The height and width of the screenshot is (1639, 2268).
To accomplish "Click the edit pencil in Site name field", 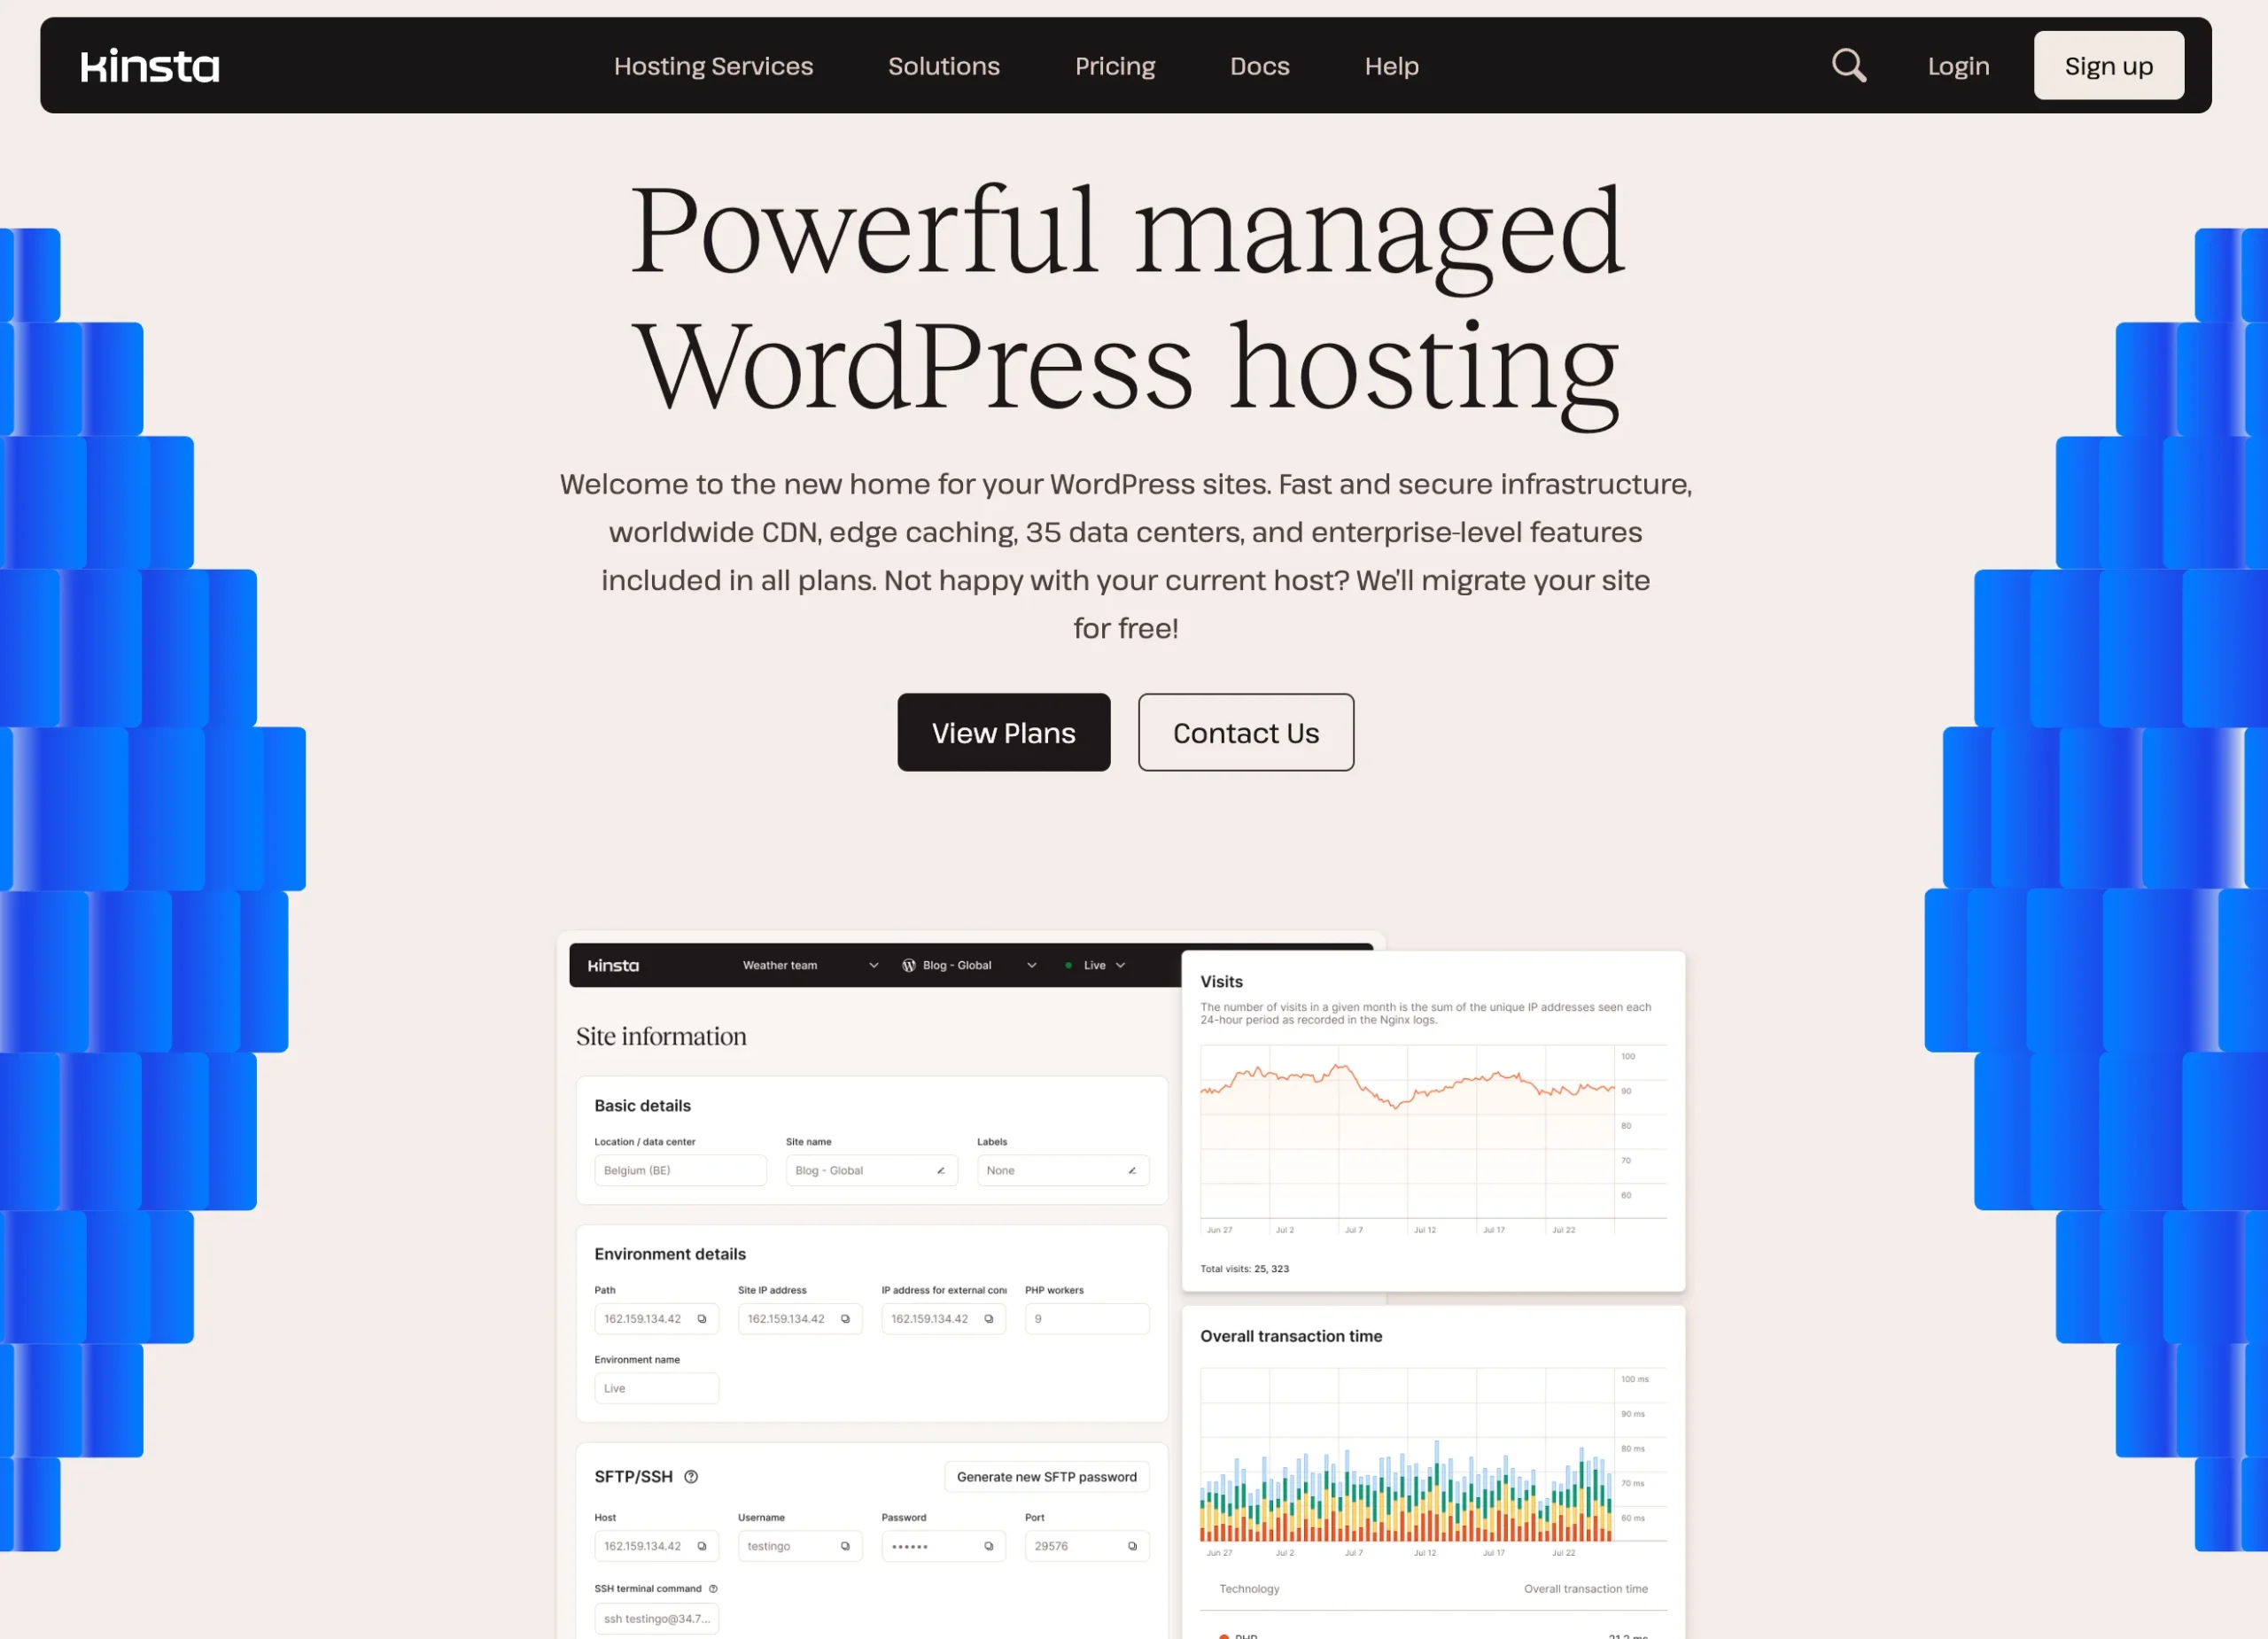I will tap(941, 1170).
